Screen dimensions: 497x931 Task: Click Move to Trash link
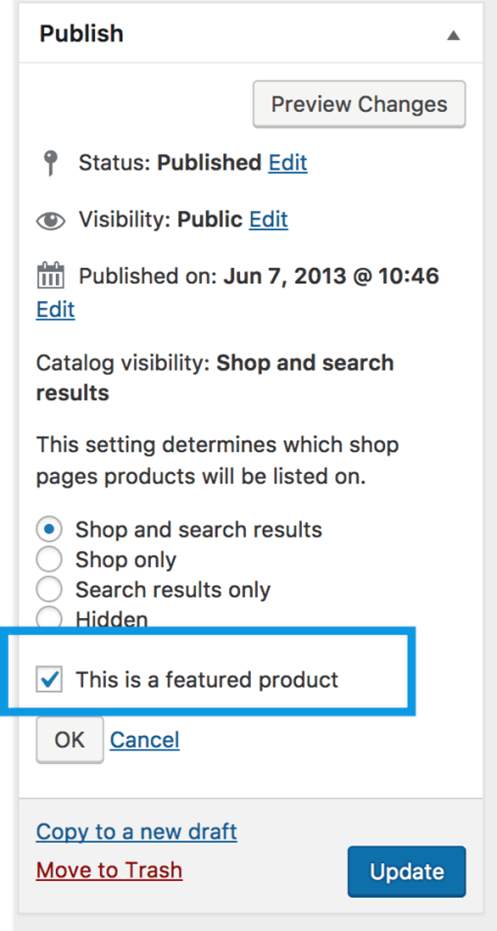(109, 870)
